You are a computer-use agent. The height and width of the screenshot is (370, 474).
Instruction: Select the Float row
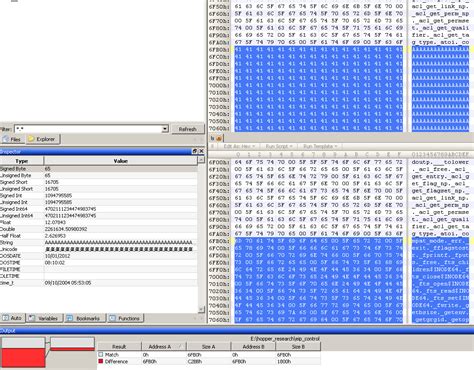tap(99, 222)
